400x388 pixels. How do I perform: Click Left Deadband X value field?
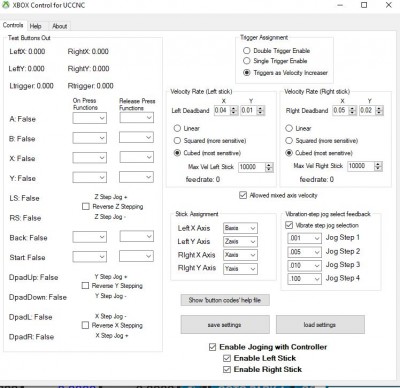click(222, 110)
